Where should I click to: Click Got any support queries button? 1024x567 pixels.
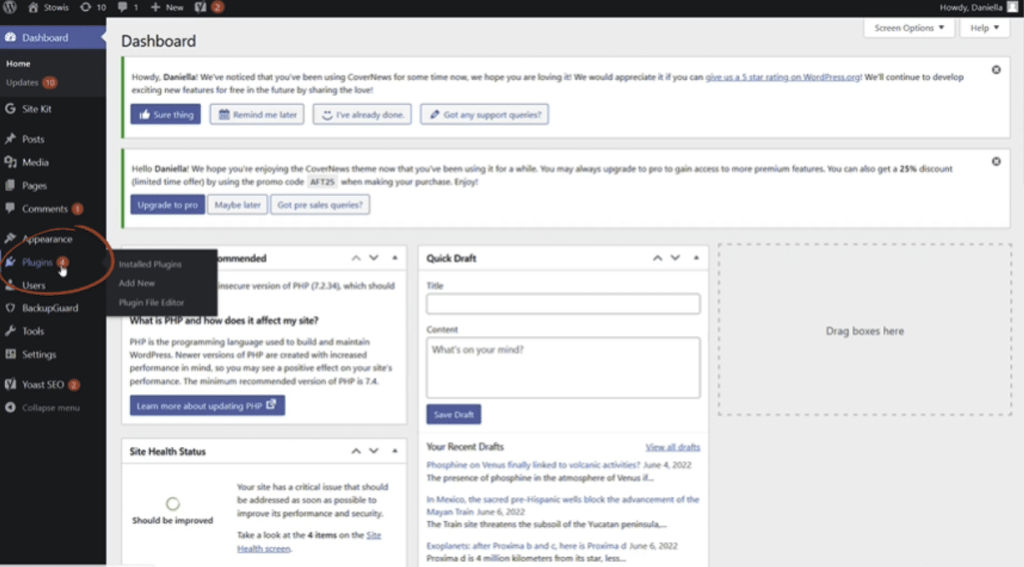485,114
